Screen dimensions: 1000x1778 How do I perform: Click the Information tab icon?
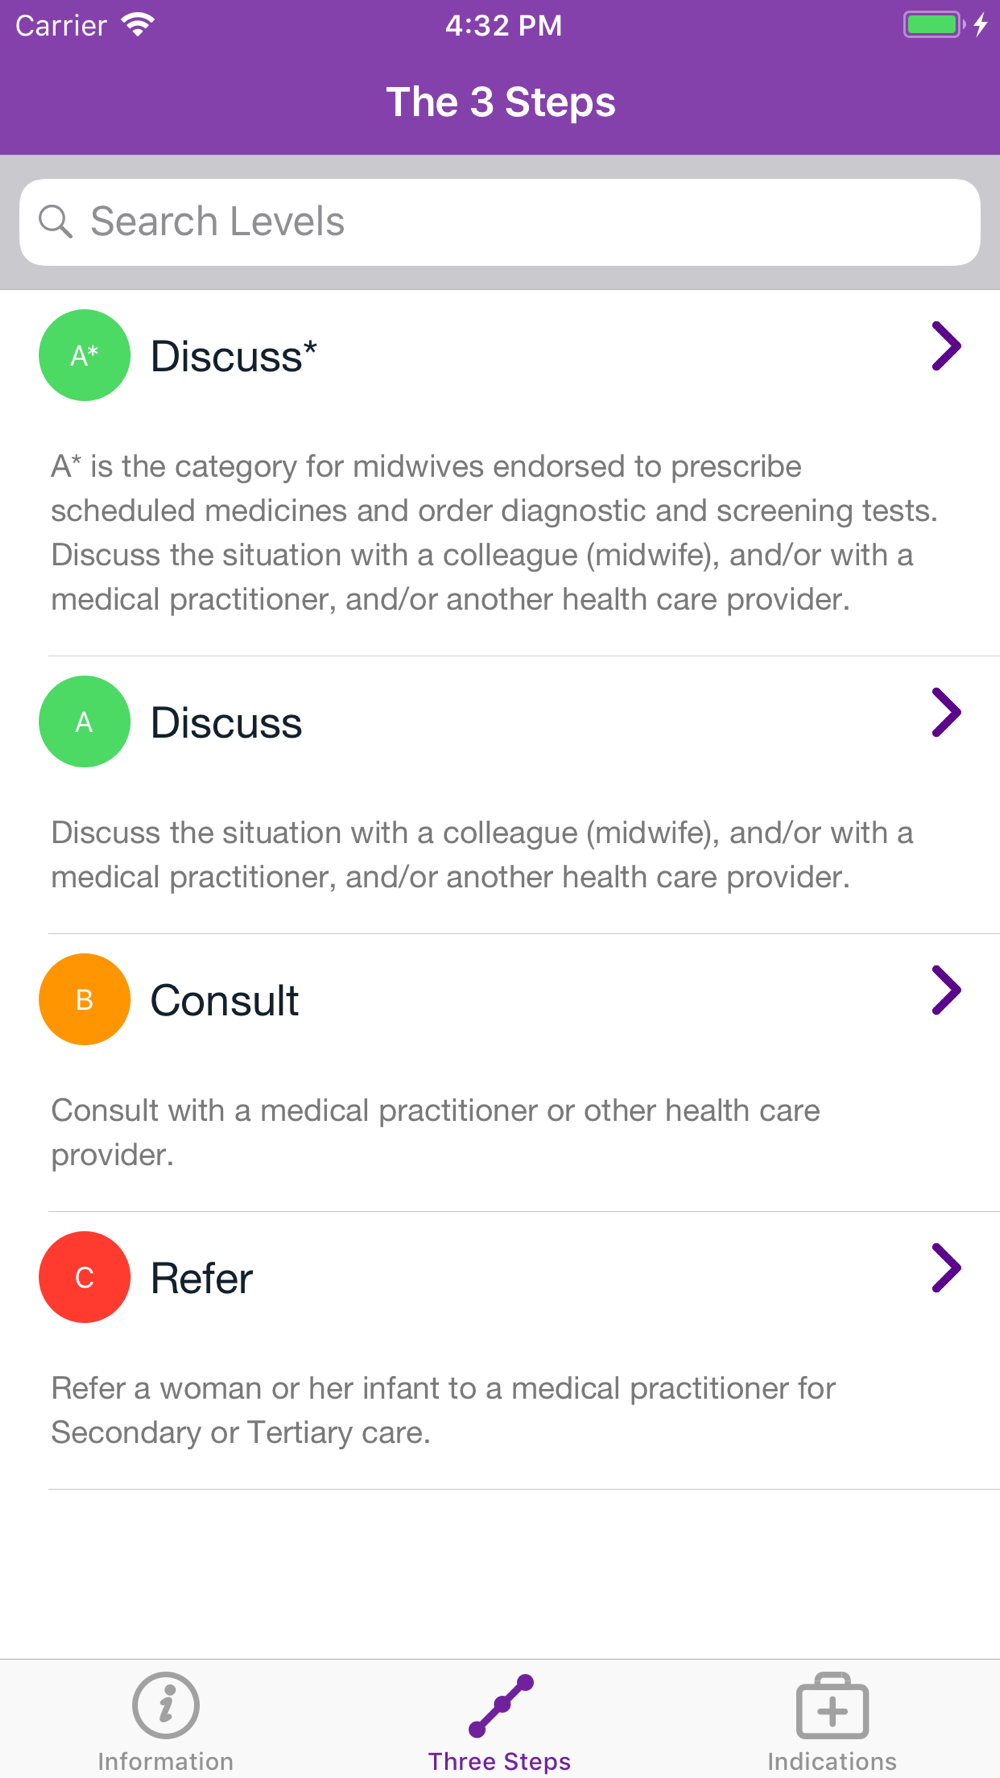pyautogui.click(x=166, y=1705)
